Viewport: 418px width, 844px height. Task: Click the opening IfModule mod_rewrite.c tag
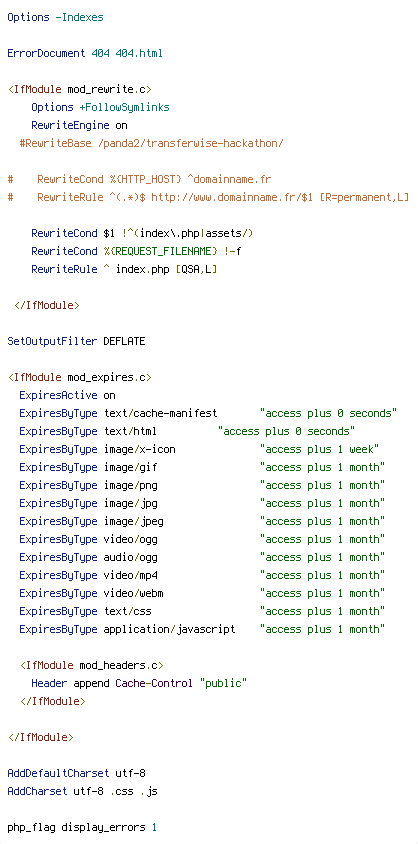click(x=80, y=89)
